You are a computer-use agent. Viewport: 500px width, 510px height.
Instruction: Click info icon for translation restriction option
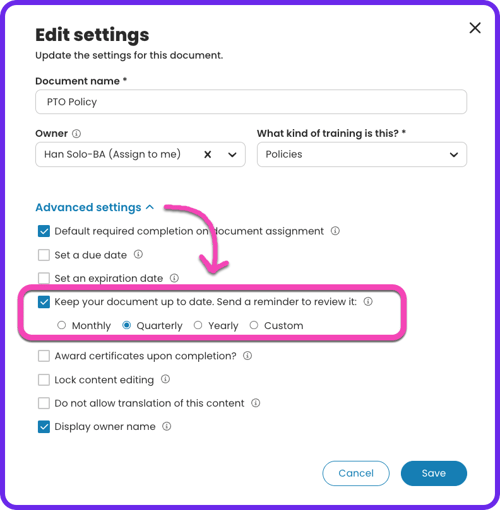point(256,403)
